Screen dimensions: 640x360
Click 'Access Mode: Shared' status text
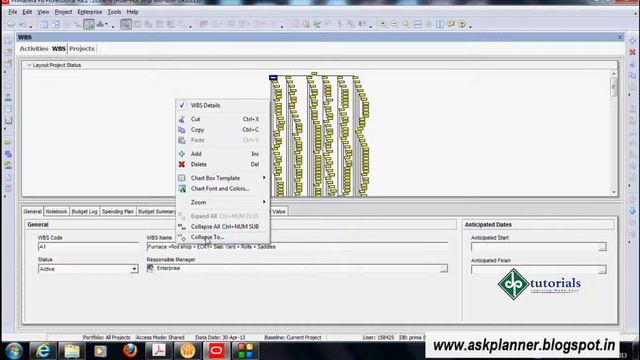160,338
